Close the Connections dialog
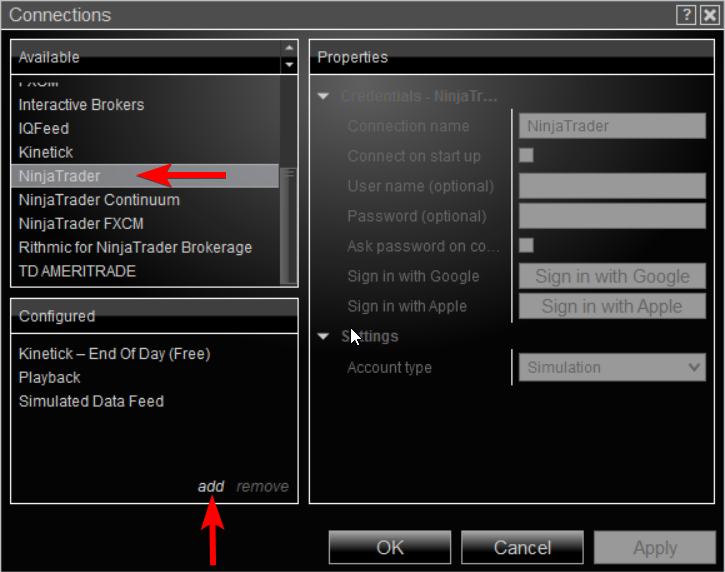Screen dimensions: 725x572 coord(710,15)
